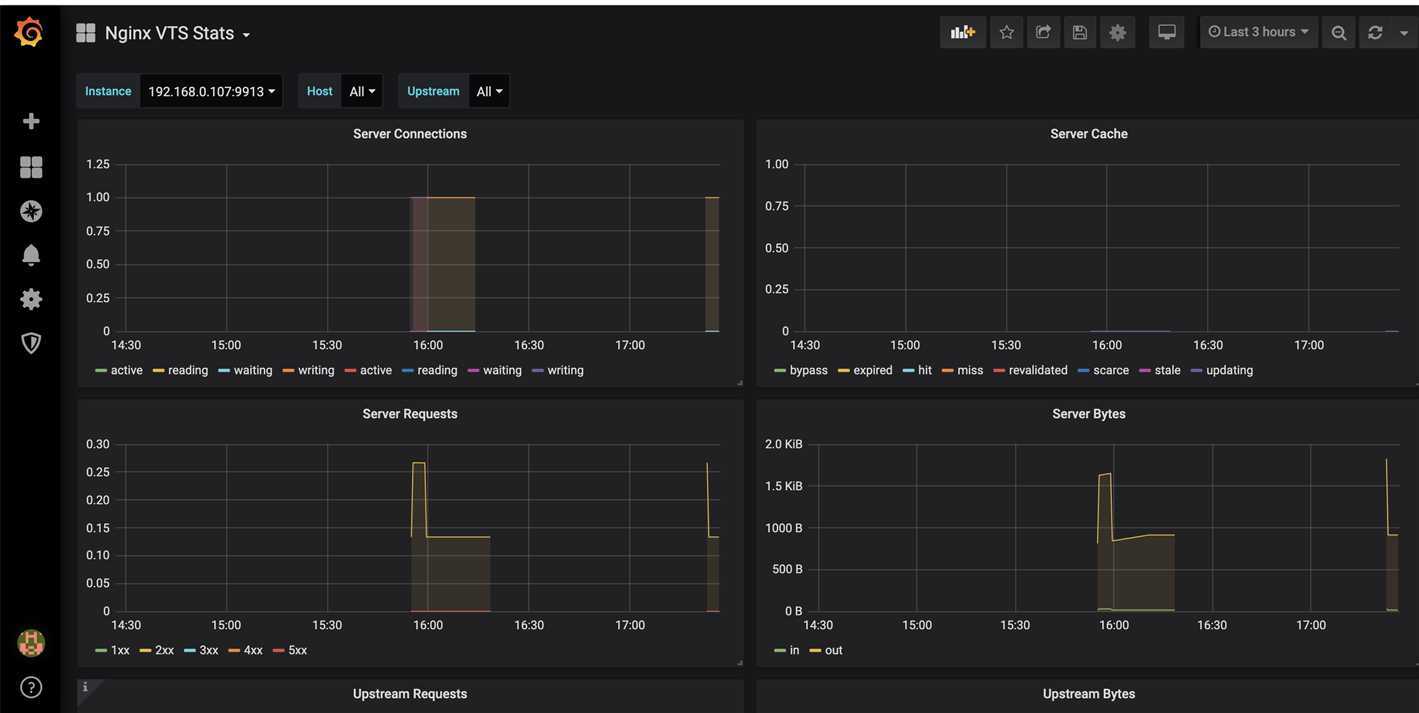The height and width of the screenshot is (713, 1419).
Task: Open the Server Connections panel title menu
Action: click(409, 134)
